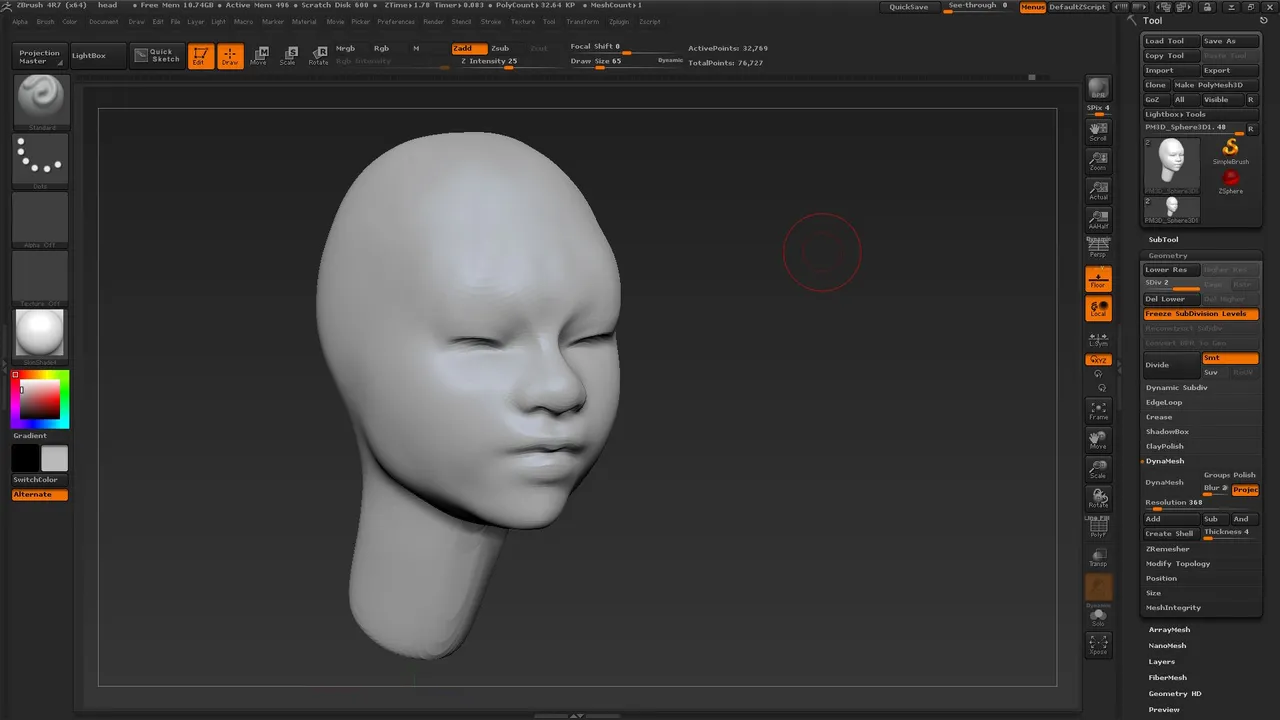Open Quick Sketch mode
This screenshot has height=720, width=1280.
(157, 55)
